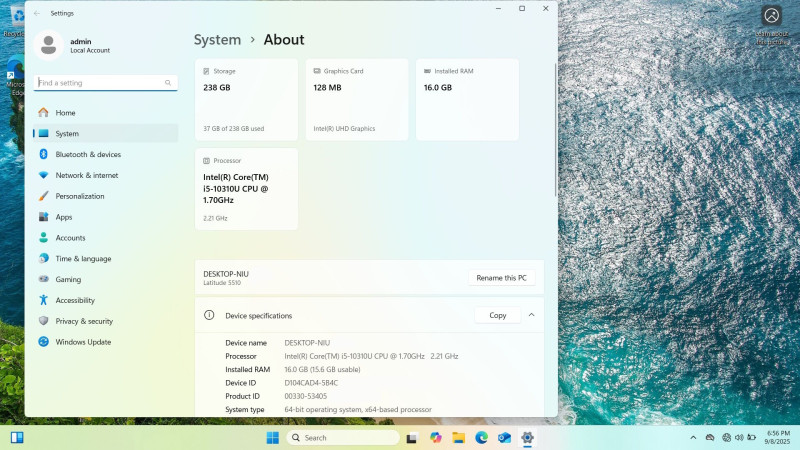This screenshot has width=800, height=450.
Task: Show hidden system tray icons
Action: (x=693, y=438)
